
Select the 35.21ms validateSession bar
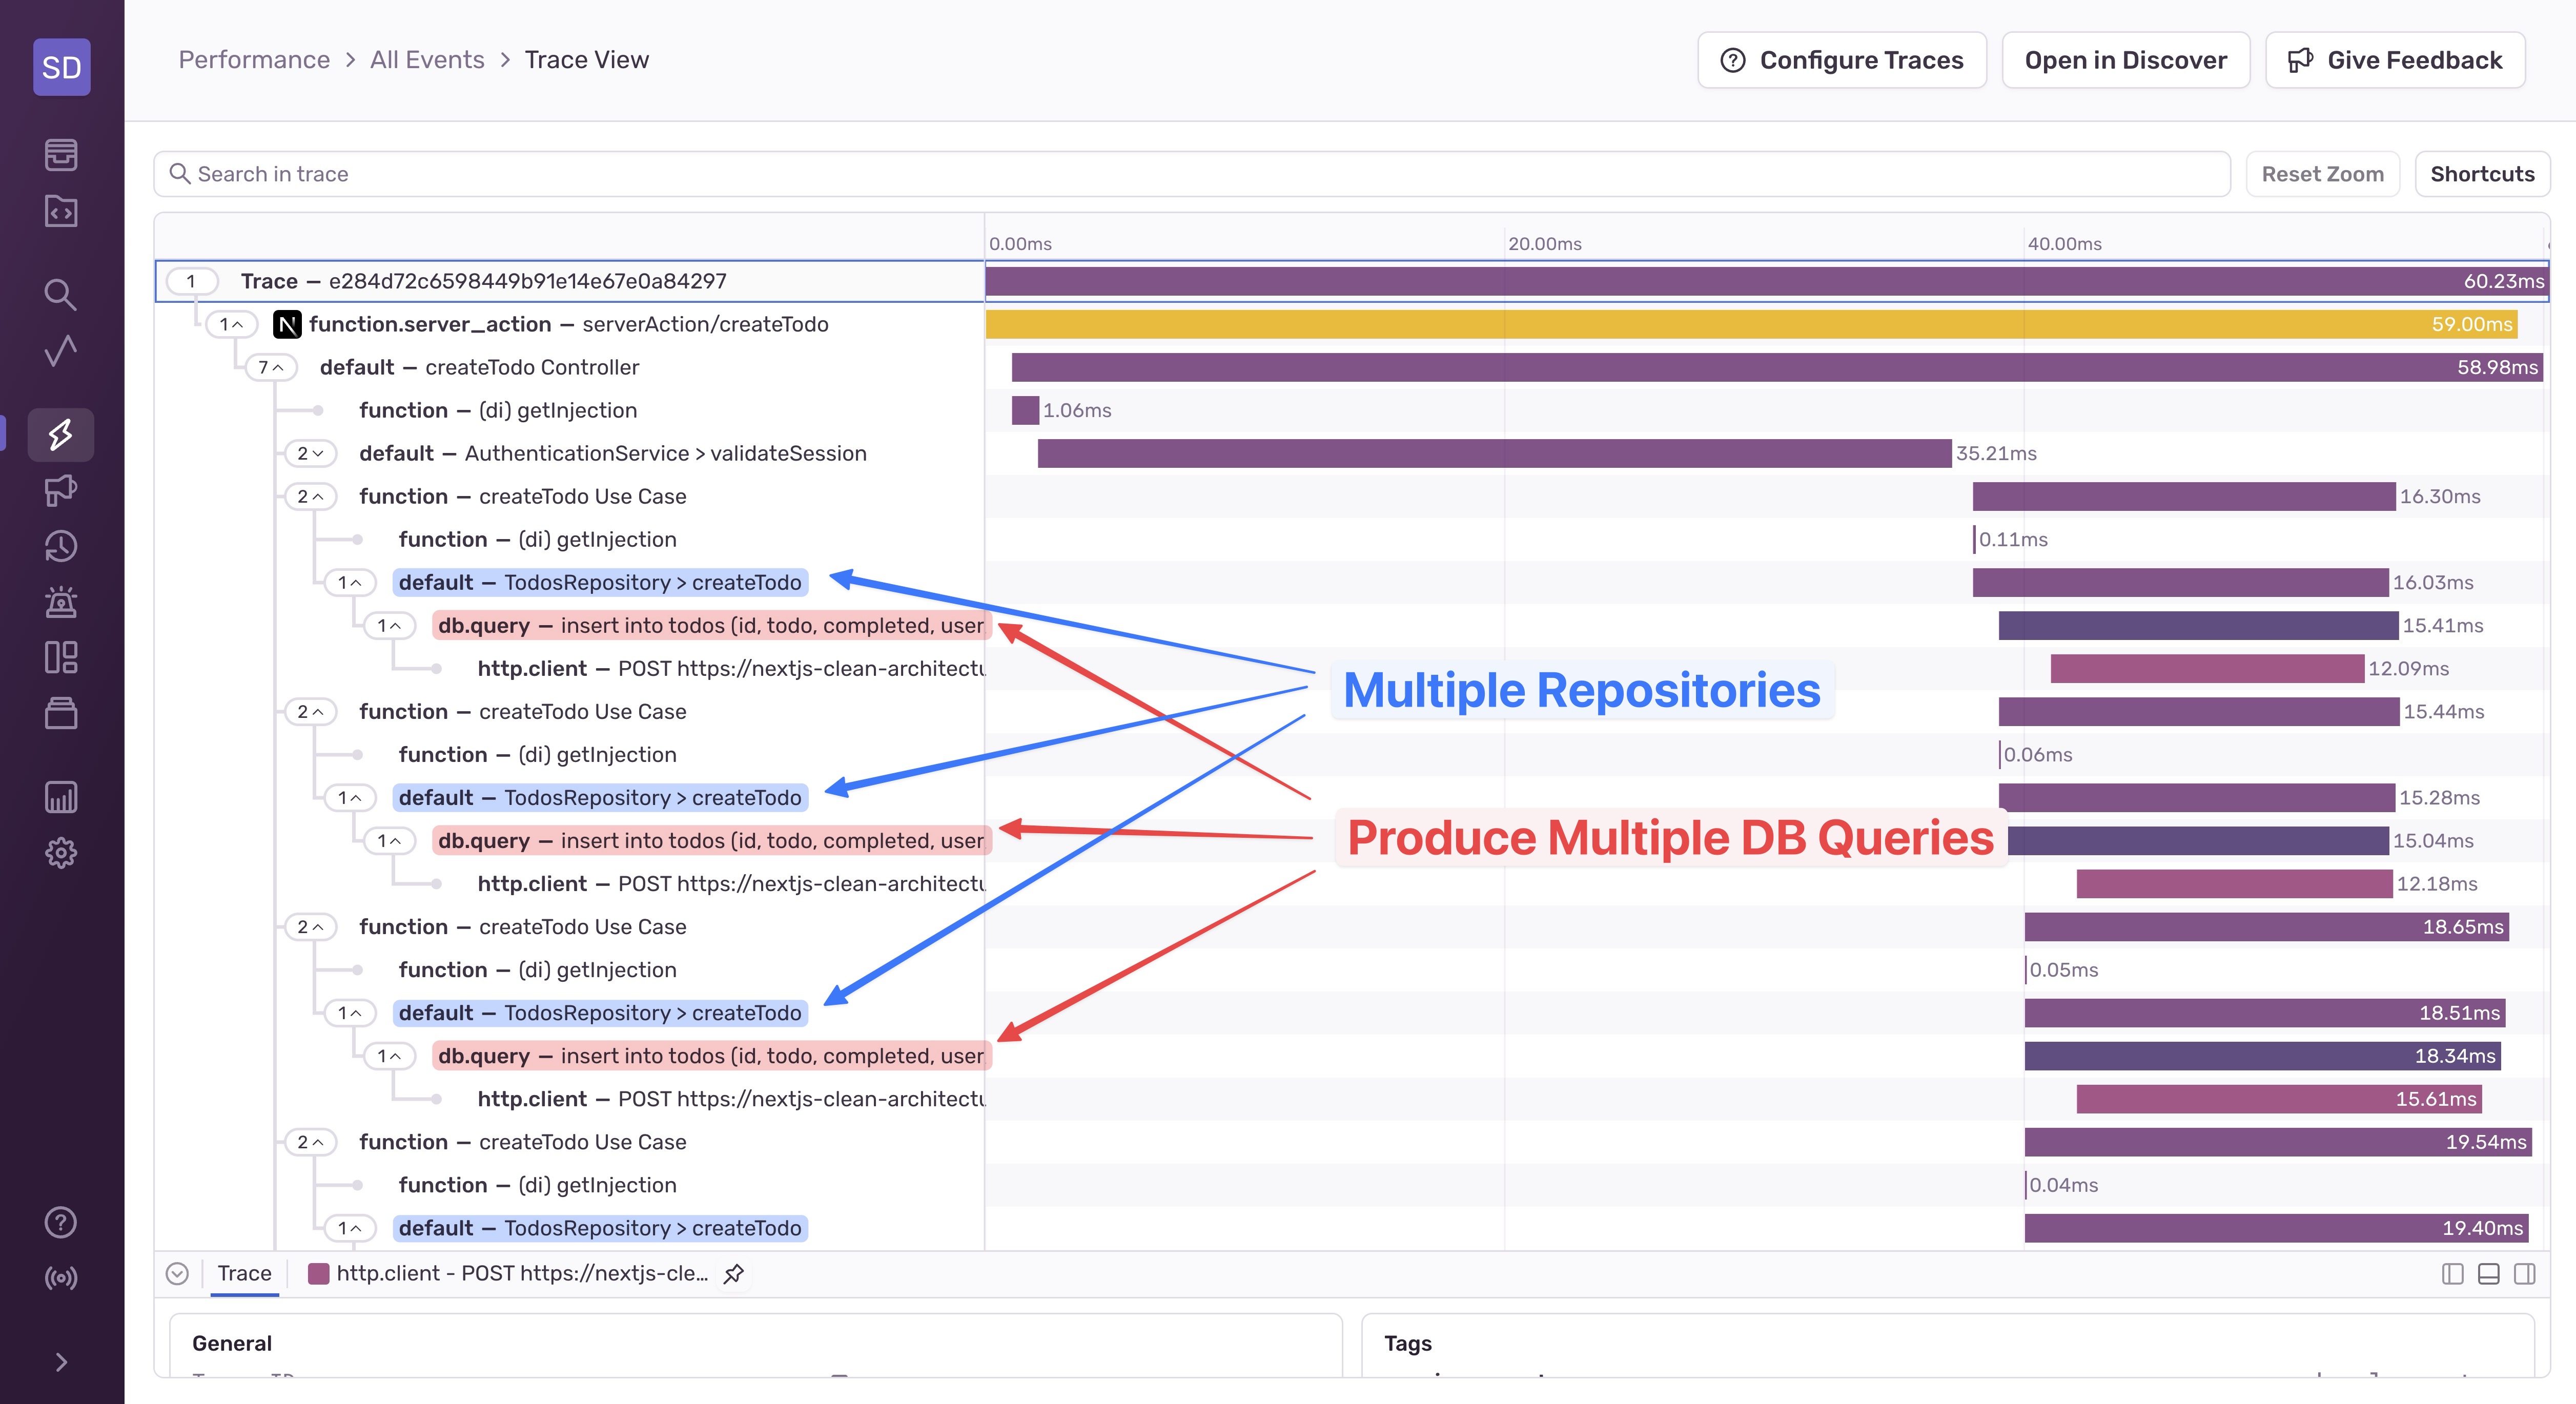(1494, 453)
